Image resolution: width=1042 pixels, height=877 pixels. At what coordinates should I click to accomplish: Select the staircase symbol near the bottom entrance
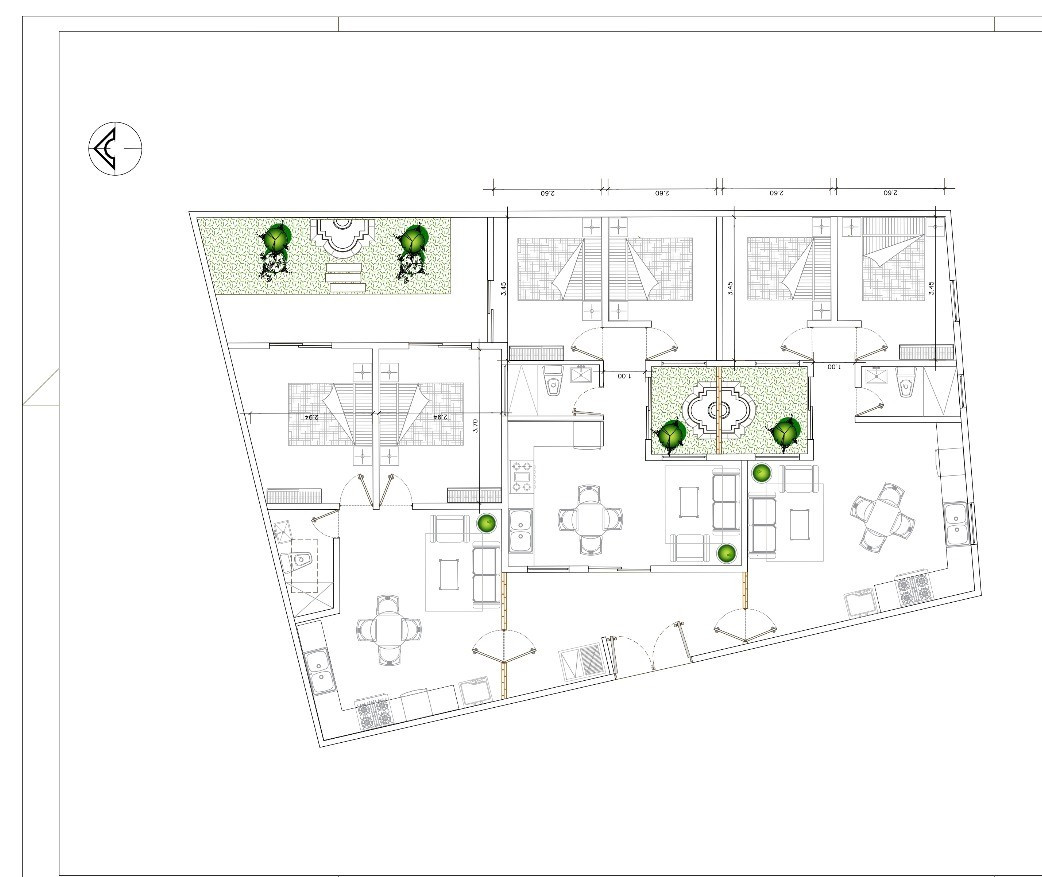[x=582, y=661]
